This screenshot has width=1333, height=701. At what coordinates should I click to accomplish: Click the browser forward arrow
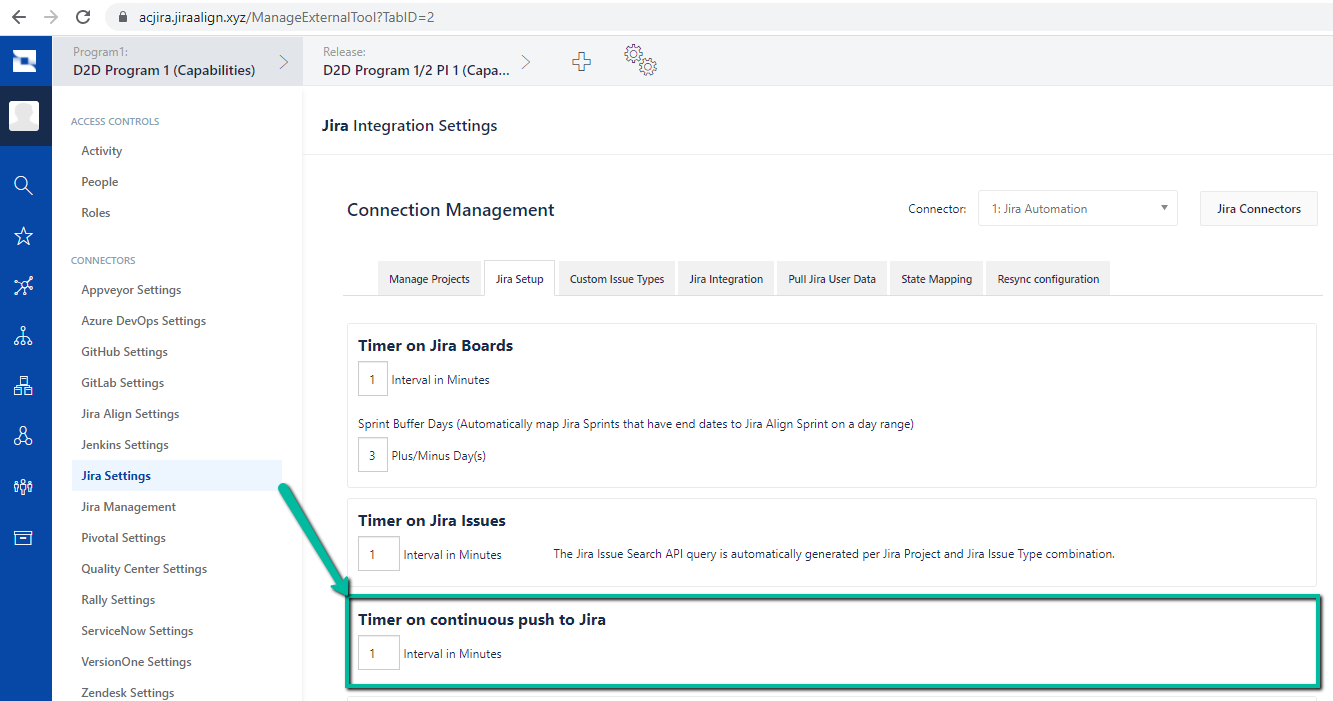pyautogui.click(x=51, y=17)
